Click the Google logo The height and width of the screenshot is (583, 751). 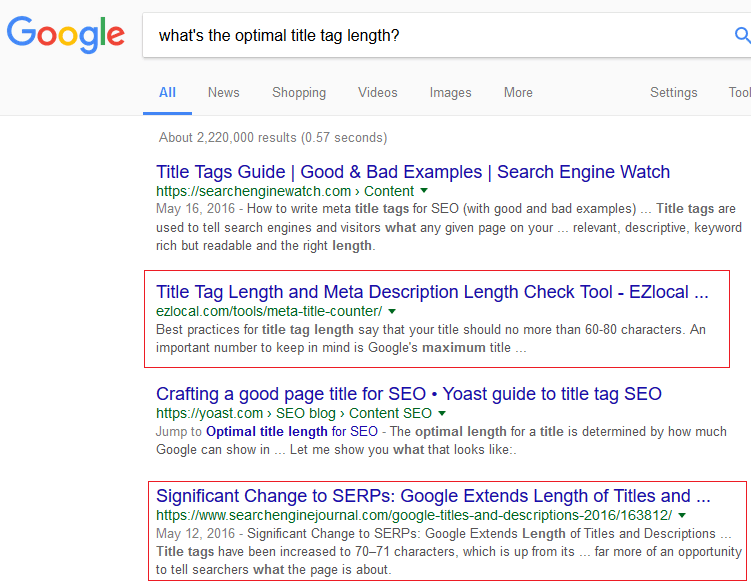(x=66, y=34)
